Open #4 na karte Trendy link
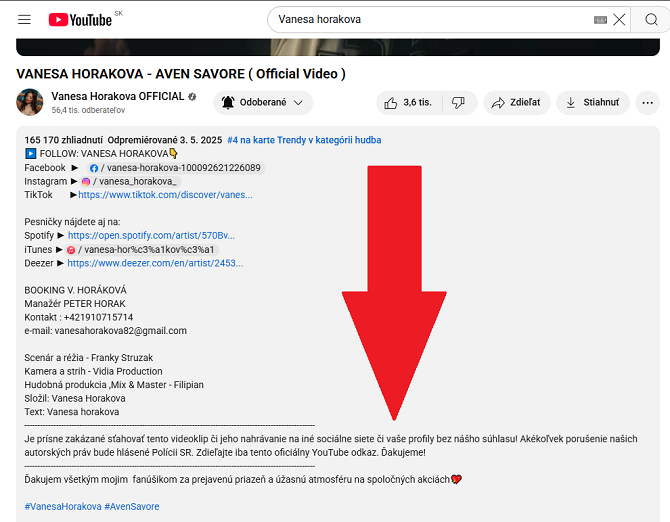The height and width of the screenshot is (522, 670). (304, 140)
